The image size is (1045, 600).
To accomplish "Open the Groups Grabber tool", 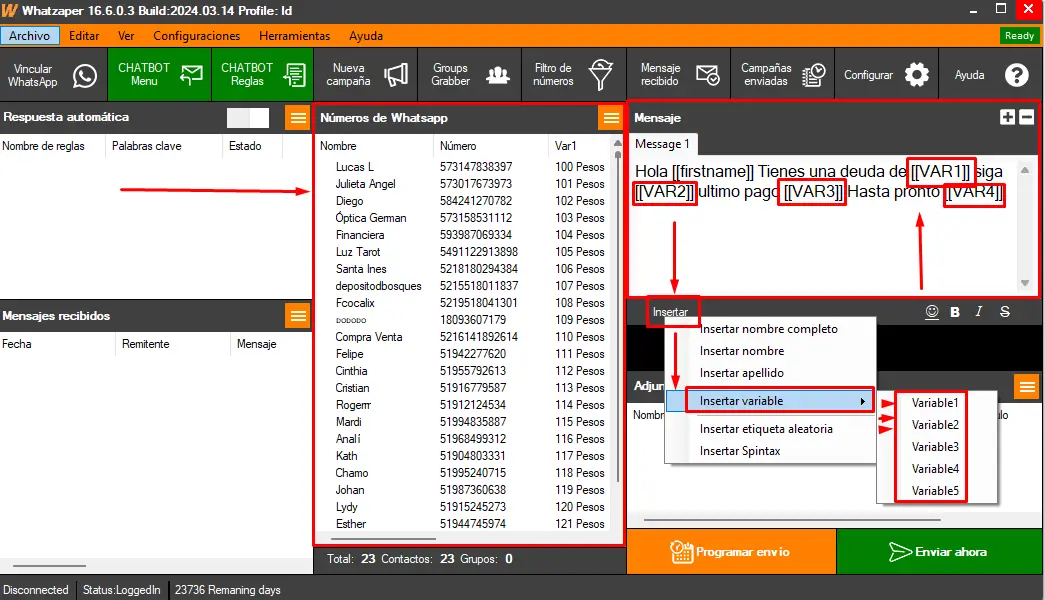I will coord(470,75).
